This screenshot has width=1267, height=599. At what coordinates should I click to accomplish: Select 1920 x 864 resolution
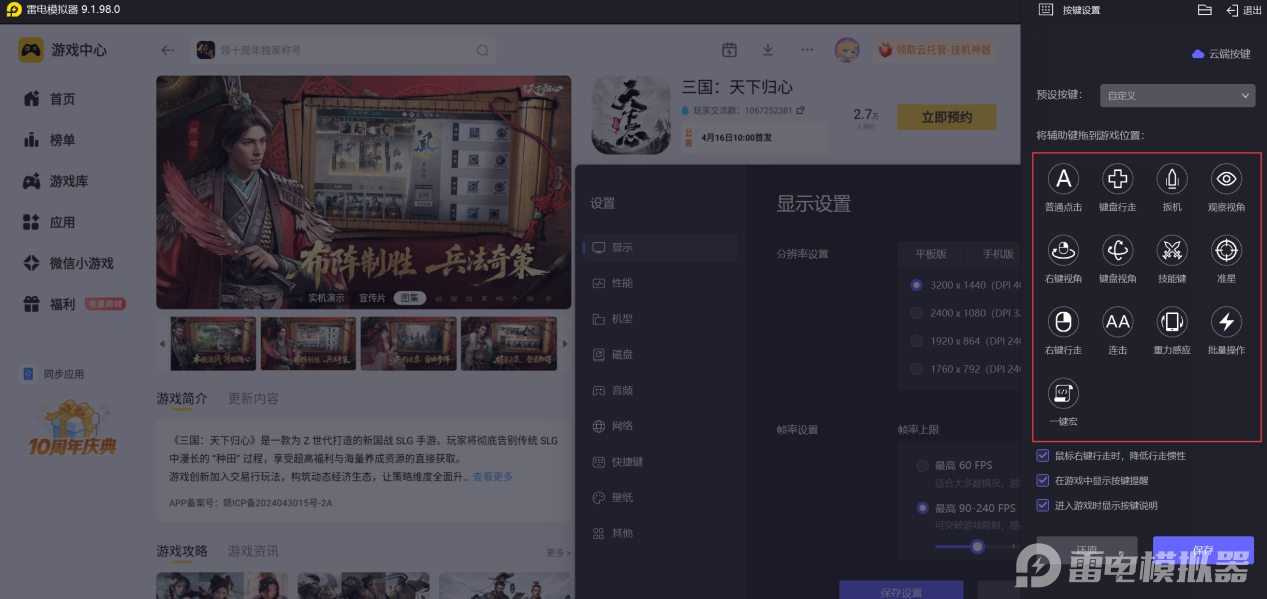point(916,341)
